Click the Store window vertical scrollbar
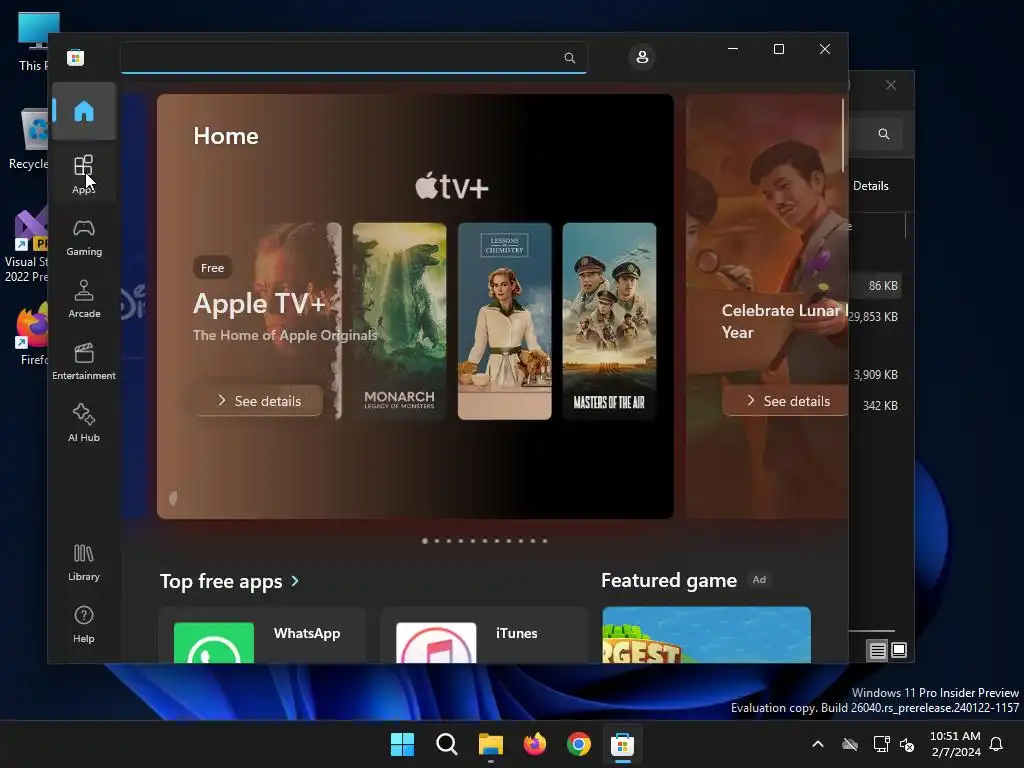The height and width of the screenshot is (768, 1024). click(843, 136)
